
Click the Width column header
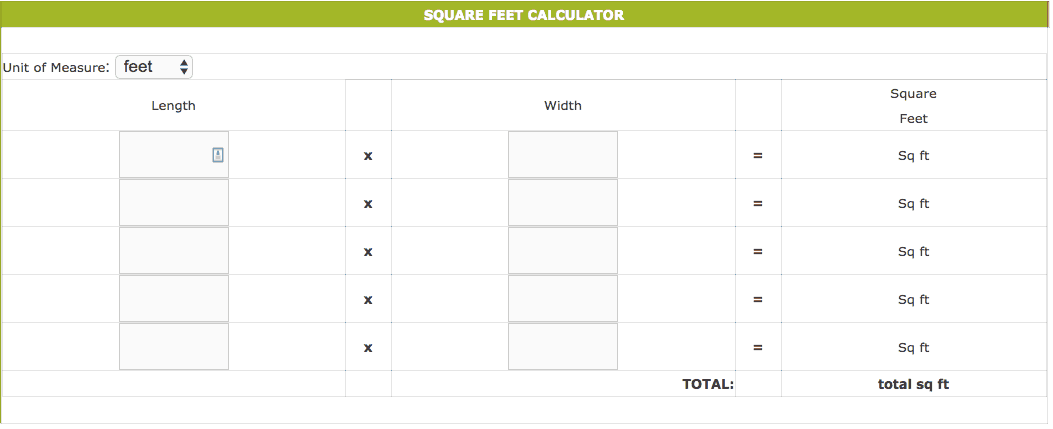562,105
